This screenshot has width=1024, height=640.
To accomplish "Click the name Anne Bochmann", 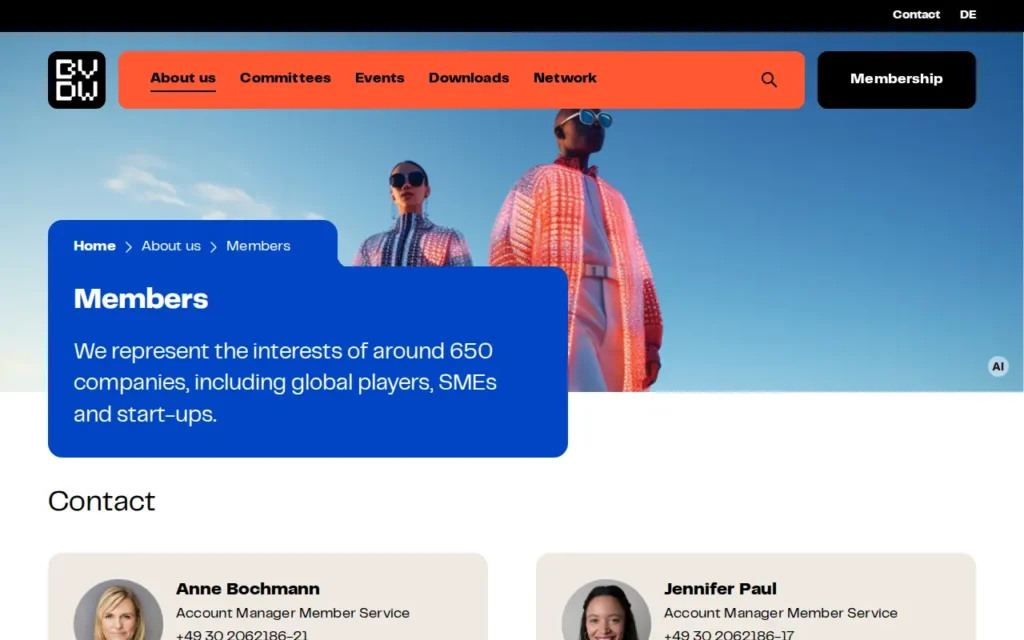I will [x=248, y=589].
